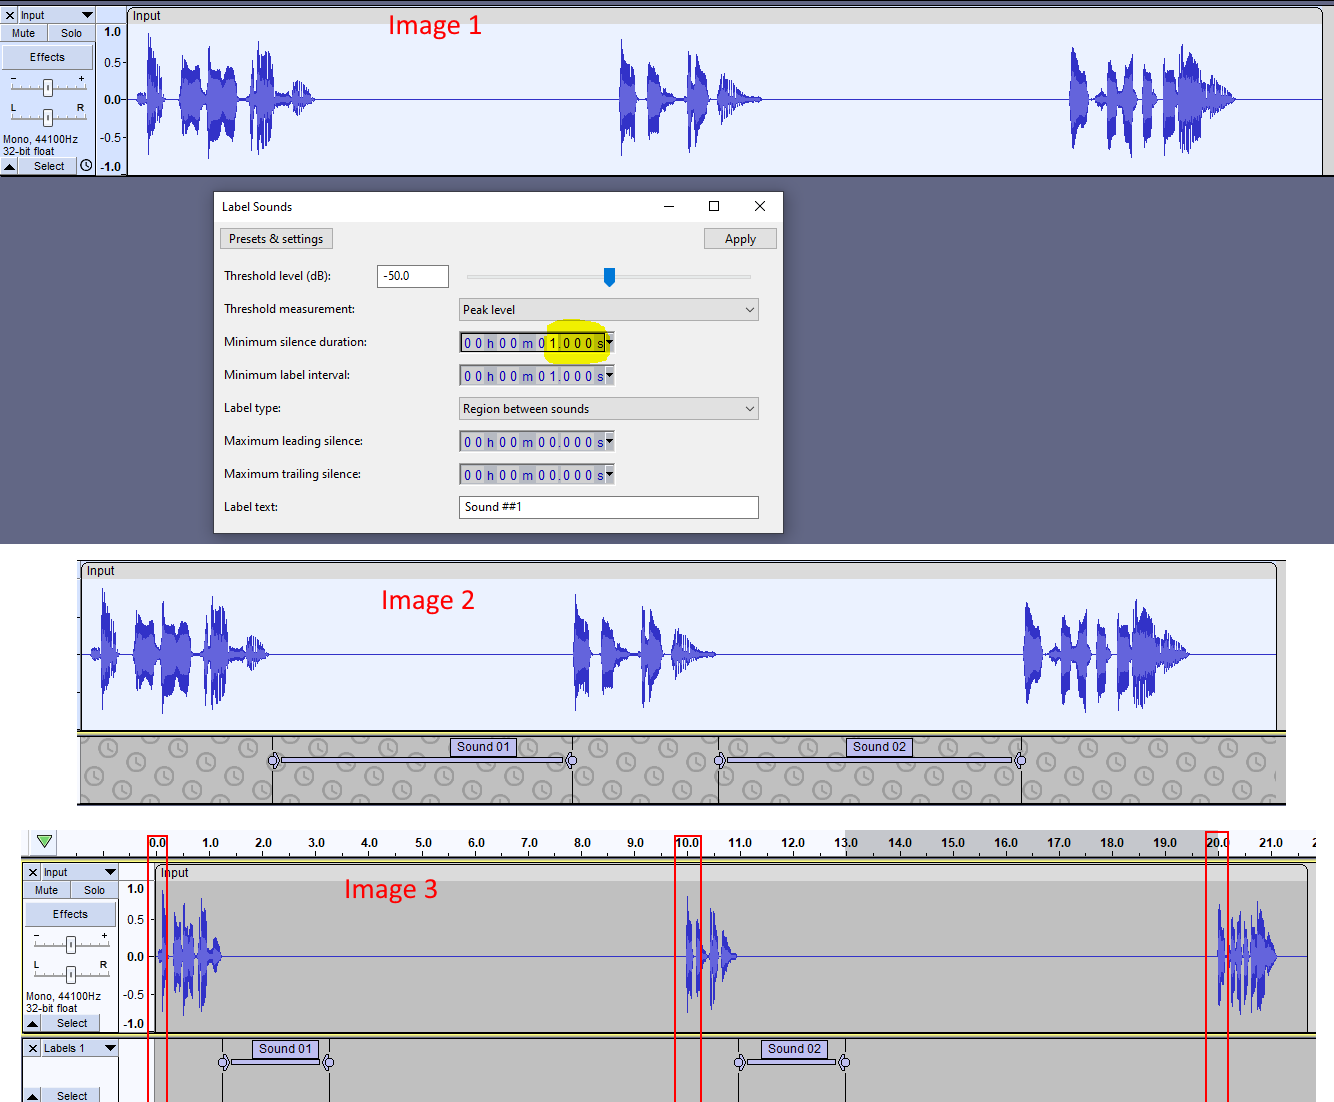Solo the Input track
This screenshot has width=1334, height=1102.
click(x=69, y=32)
